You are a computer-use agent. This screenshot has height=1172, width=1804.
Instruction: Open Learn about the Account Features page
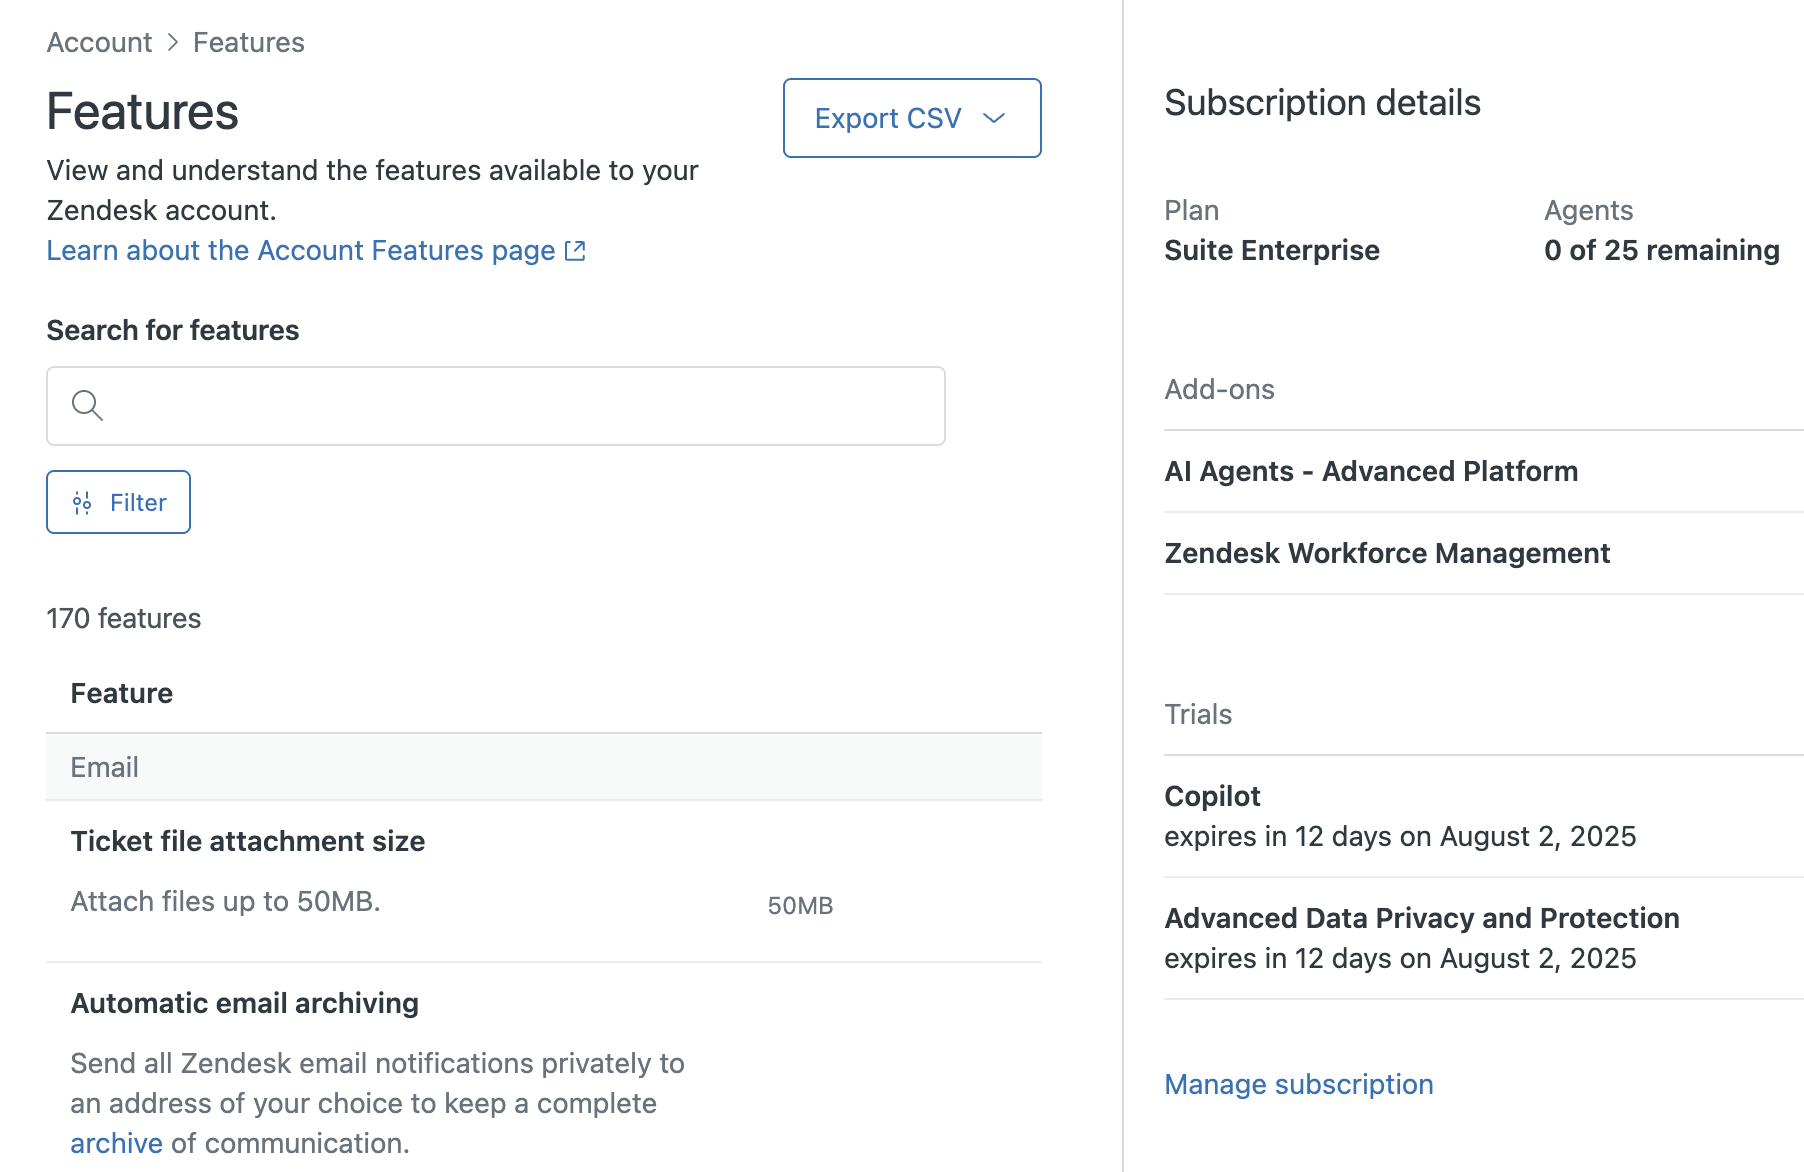point(301,250)
